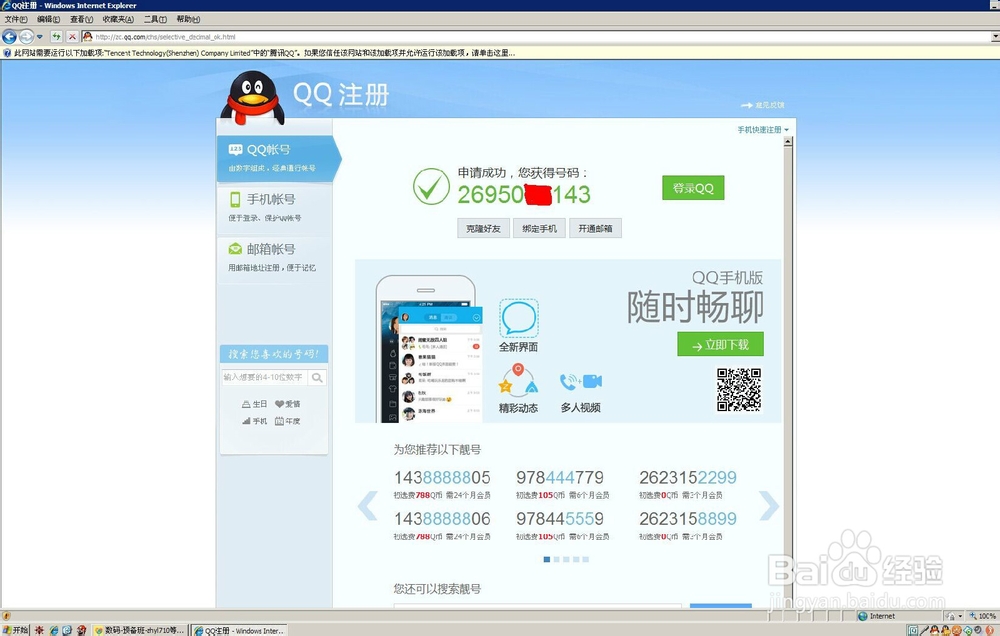Select the 年度 search category
This screenshot has width=1000, height=636.
288,421
